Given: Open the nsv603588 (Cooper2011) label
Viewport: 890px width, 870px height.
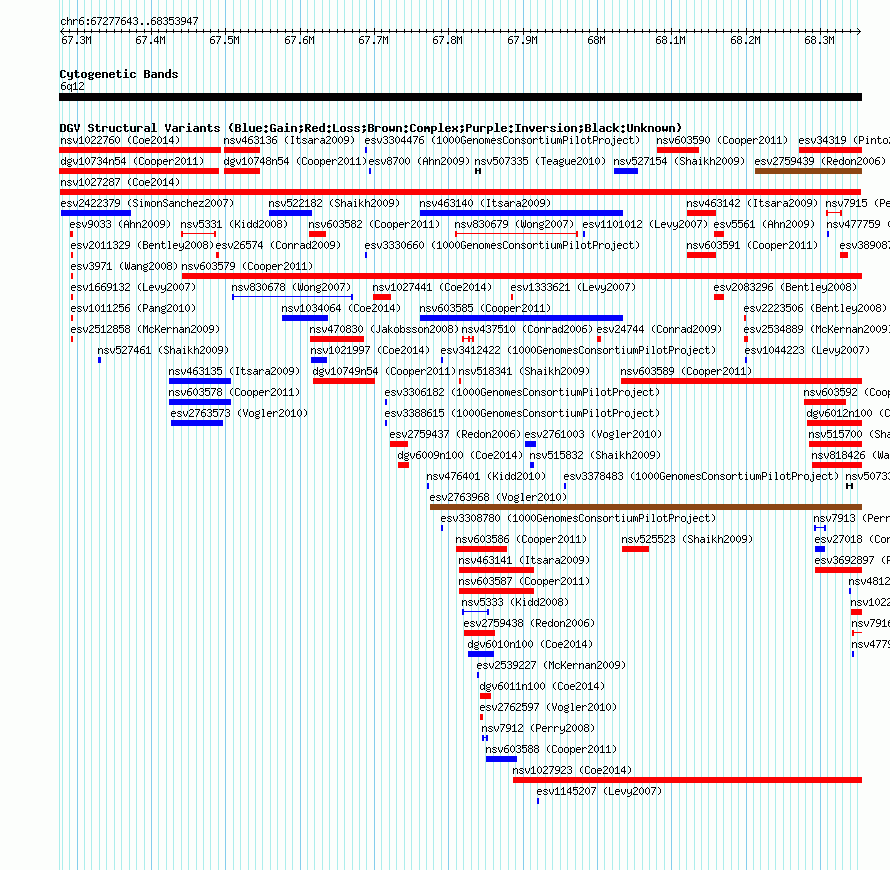Looking at the screenshot, I should 551,749.
